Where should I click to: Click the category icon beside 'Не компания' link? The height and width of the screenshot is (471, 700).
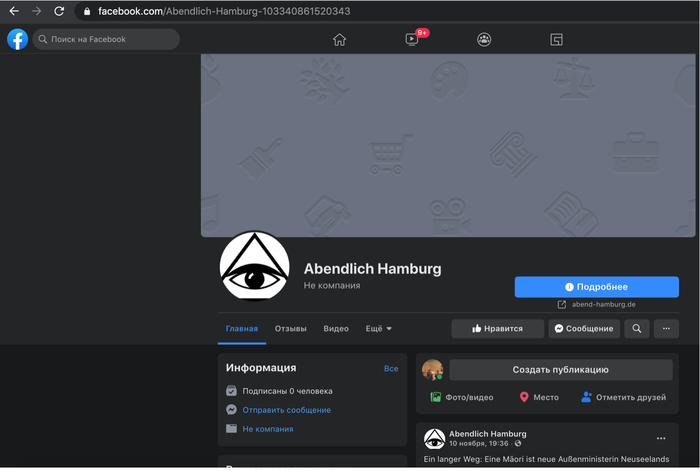click(x=231, y=429)
